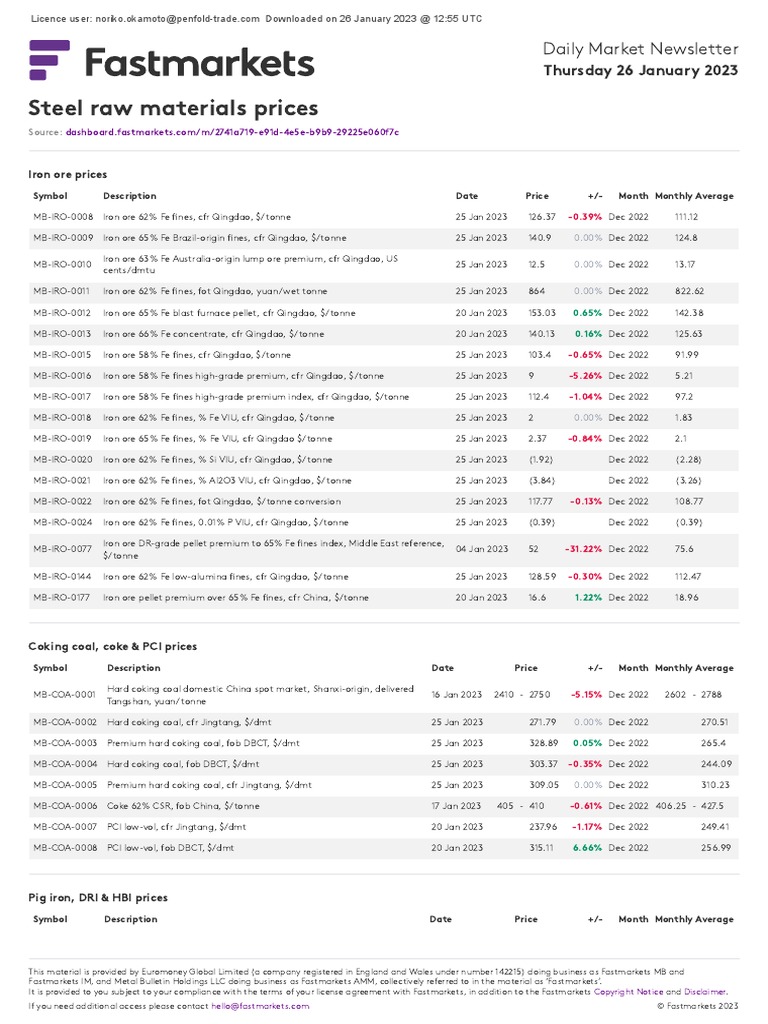
Task: Click the Daily Market Newsletter title
Action: click(x=640, y=49)
